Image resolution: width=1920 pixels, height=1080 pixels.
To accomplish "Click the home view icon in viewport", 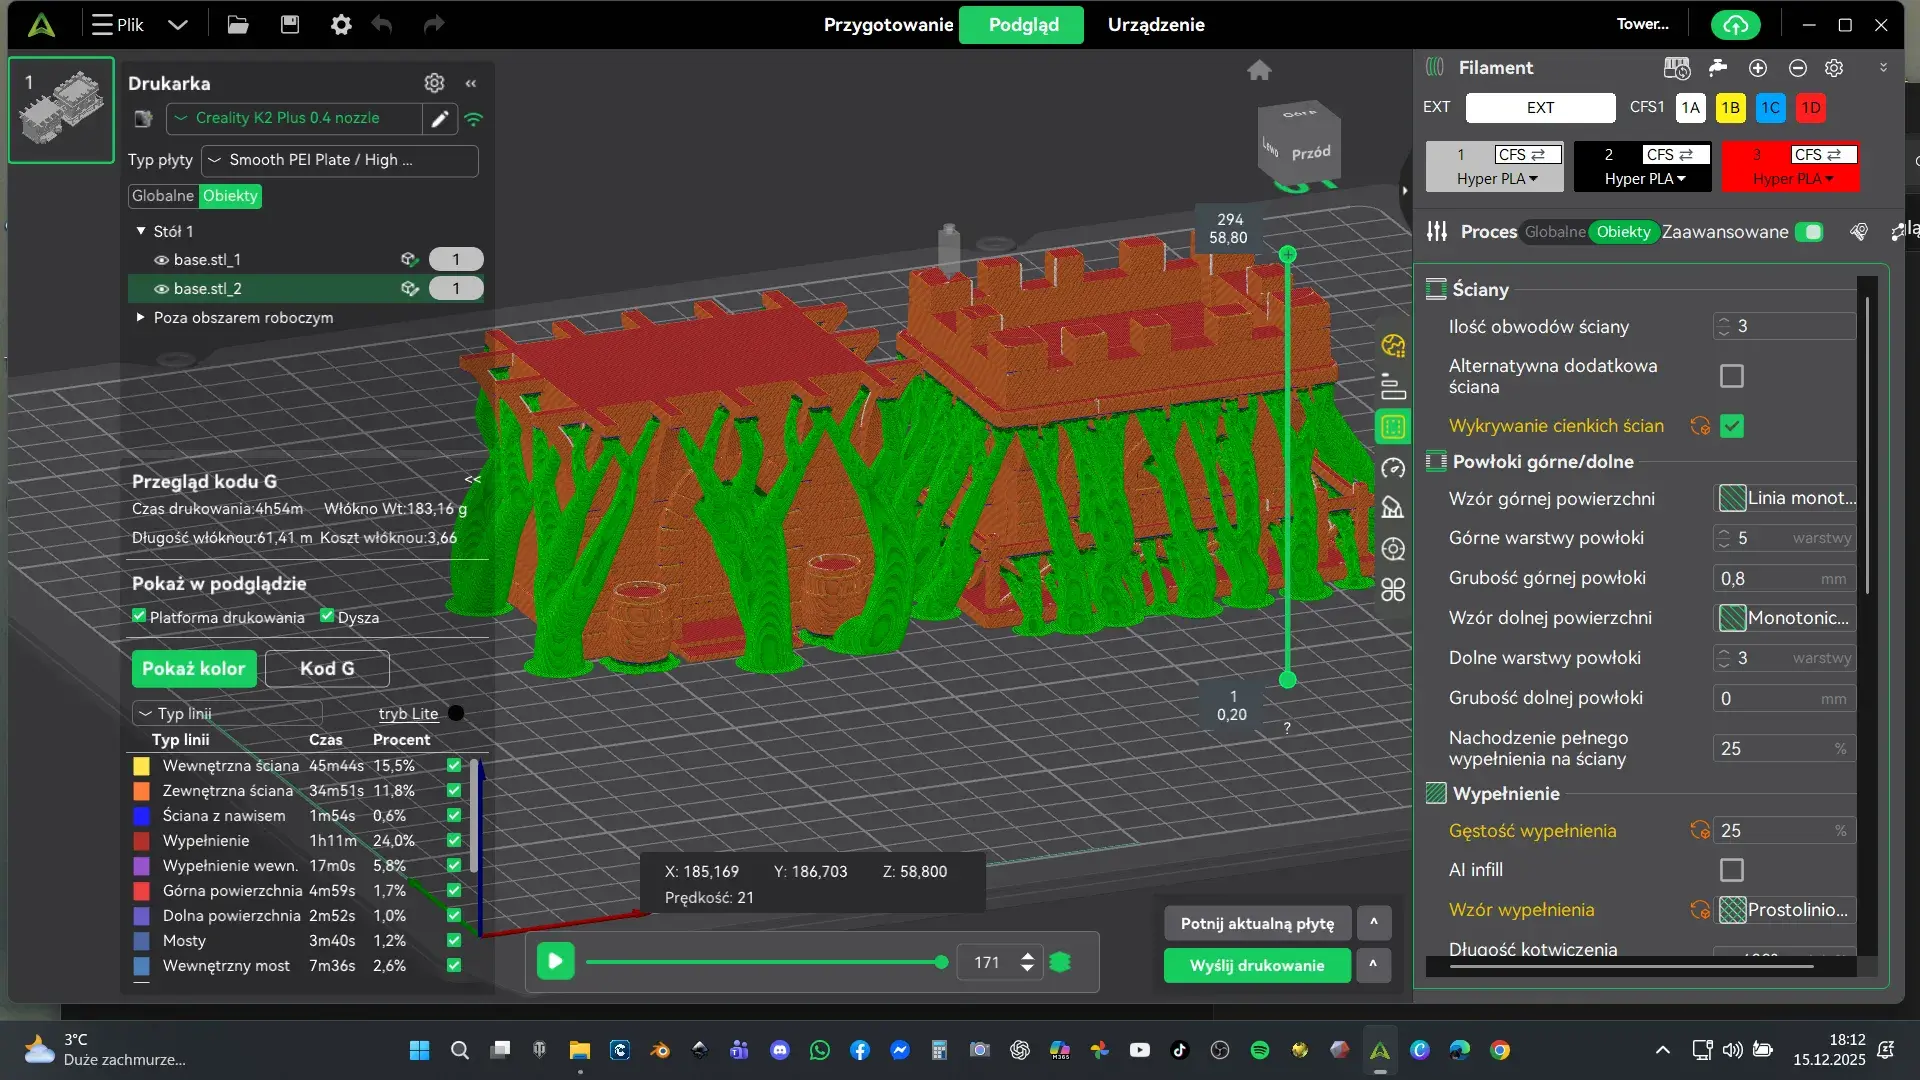I will point(1259,70).
